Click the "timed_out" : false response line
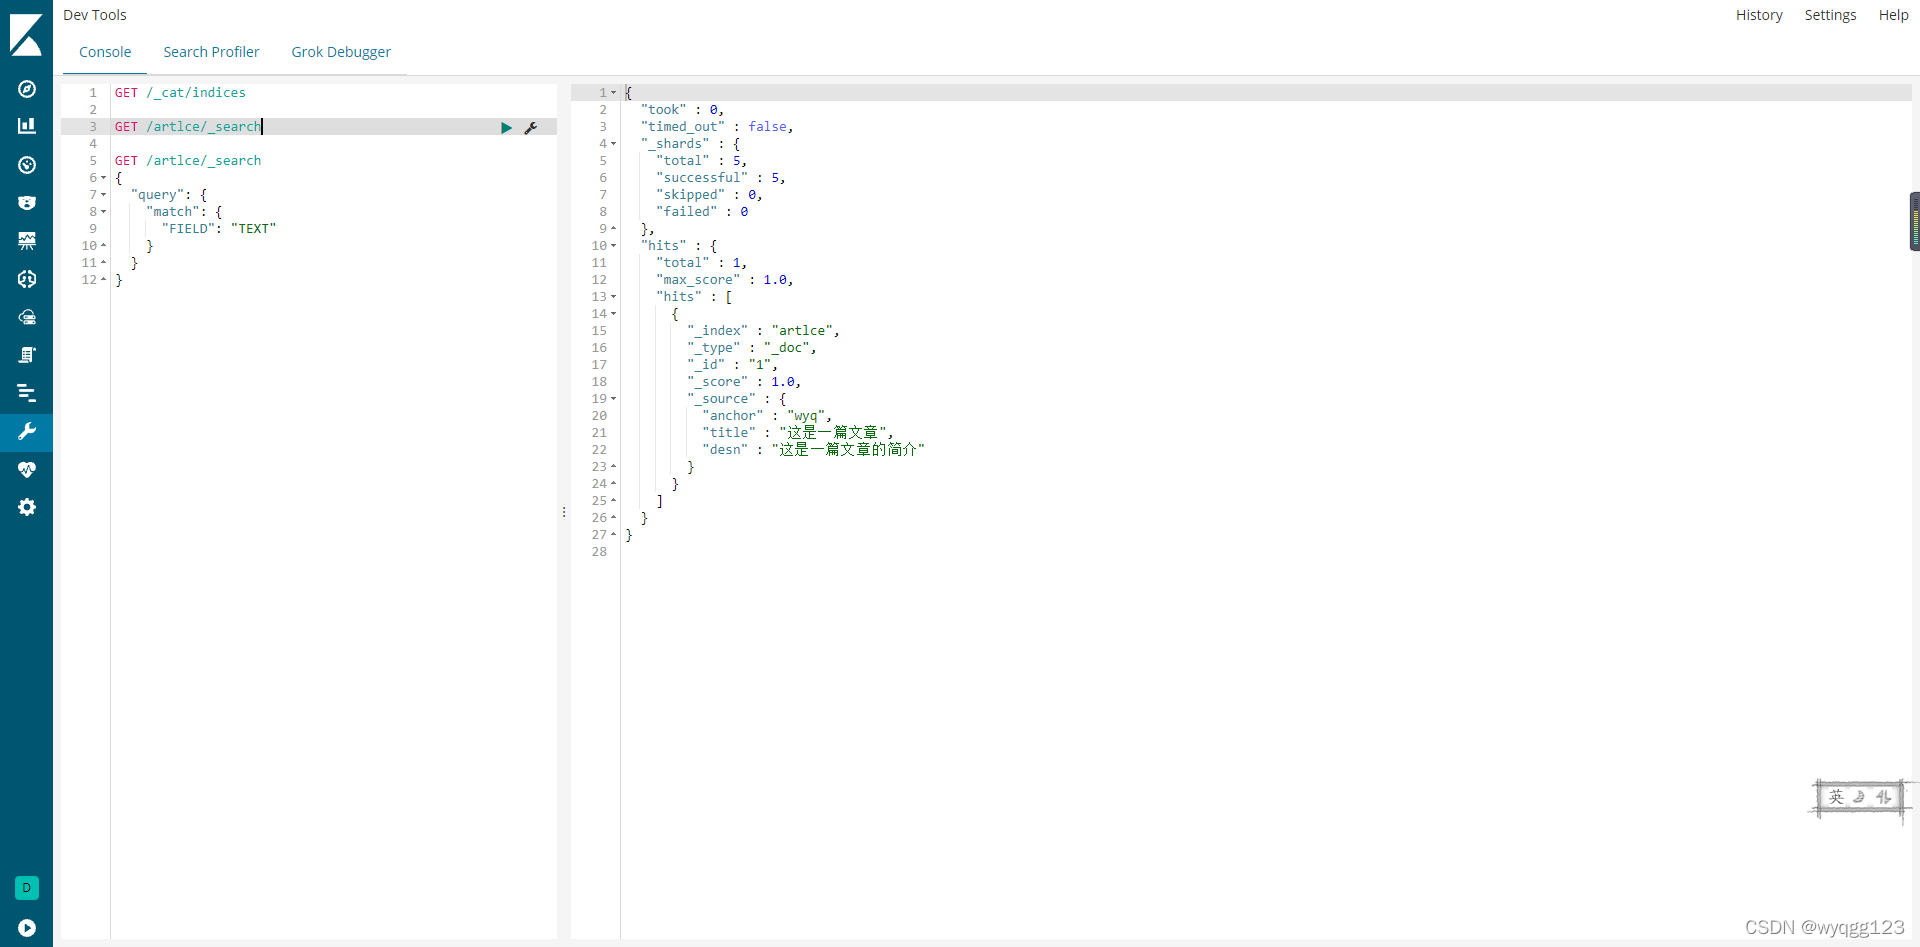1920x947 pixels. pyautogui.click(x=717, y=127)
